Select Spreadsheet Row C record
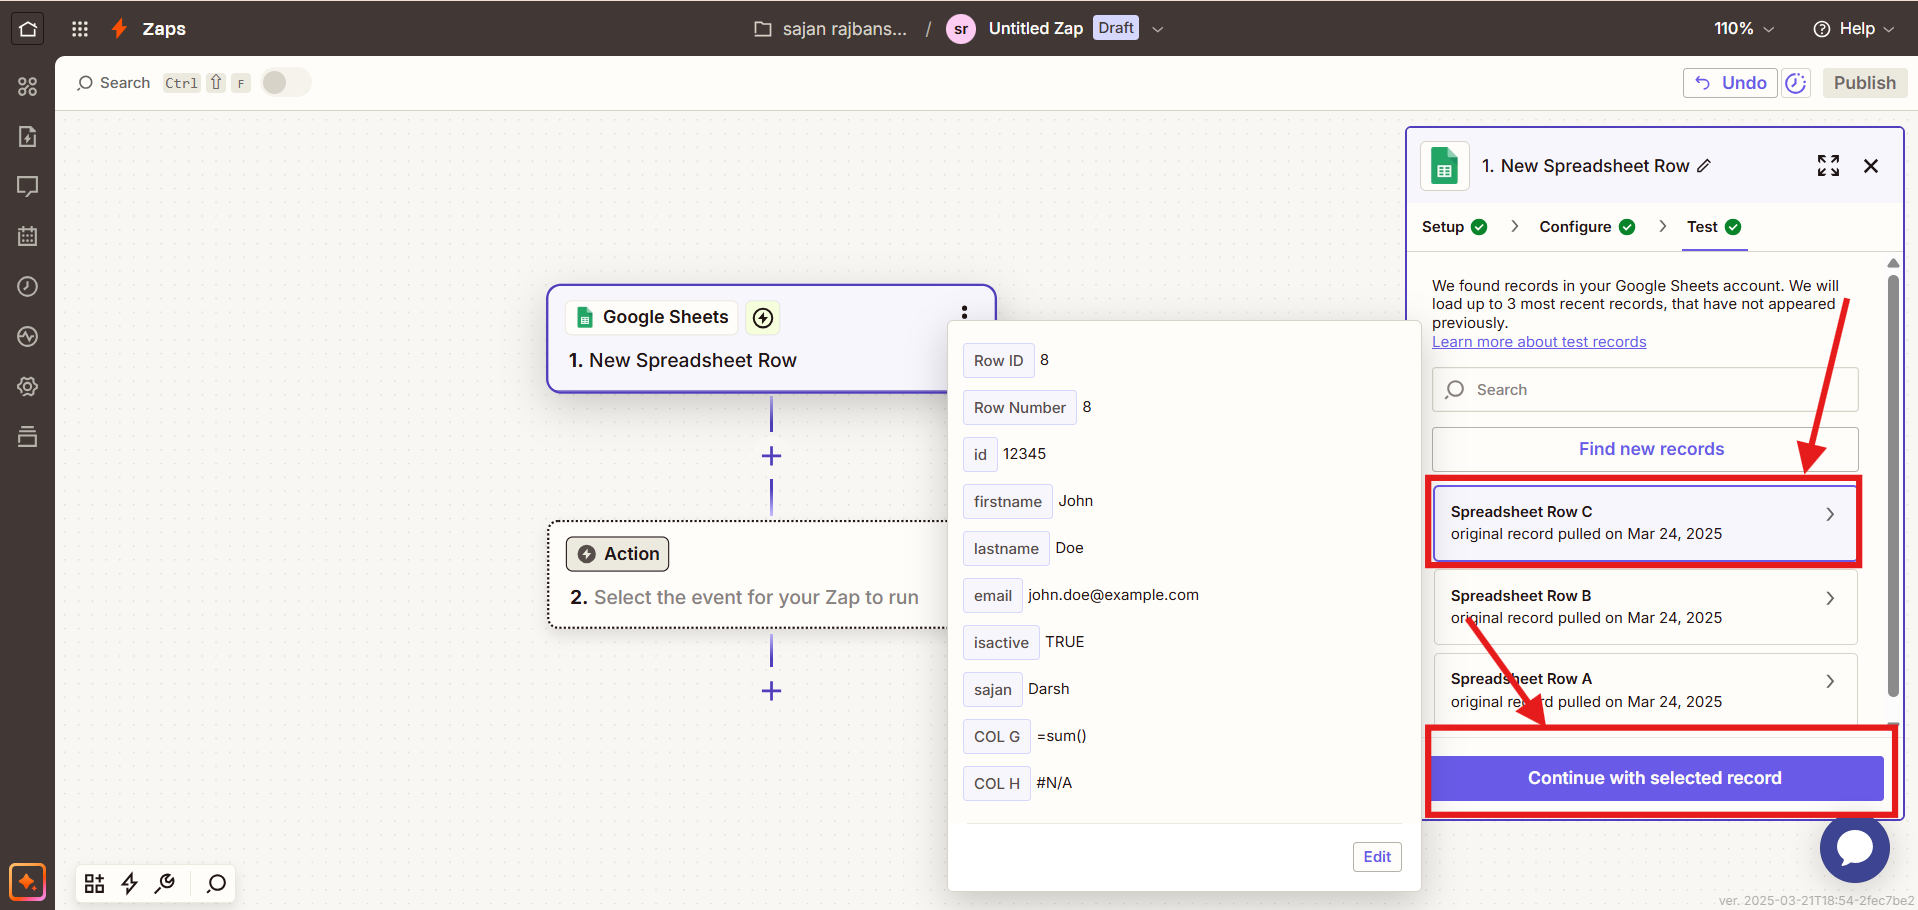Viewport: 1918px width, 910px height. 1645,523
